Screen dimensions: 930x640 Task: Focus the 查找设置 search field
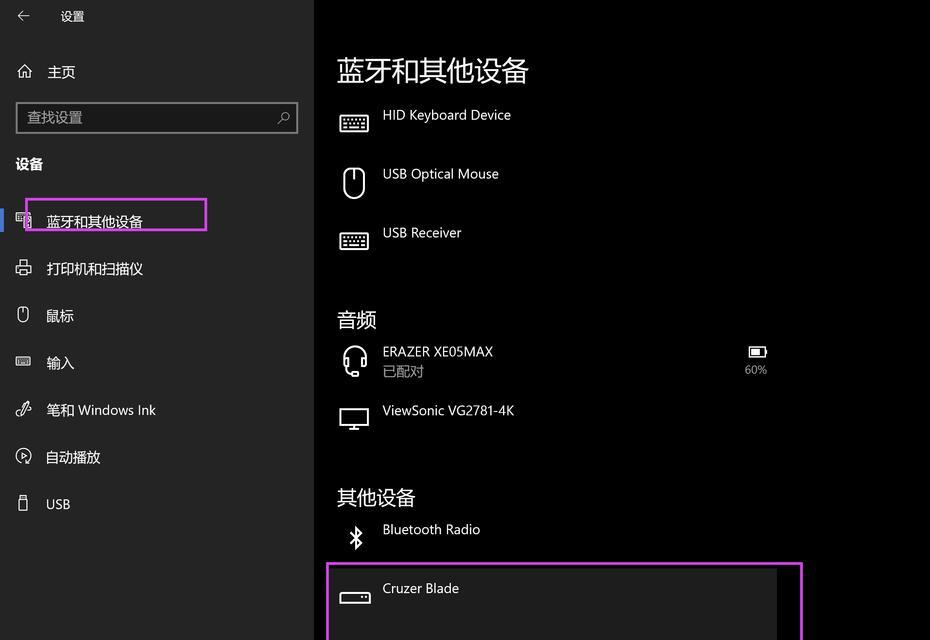pyautogui.click(x=157, y=117)
